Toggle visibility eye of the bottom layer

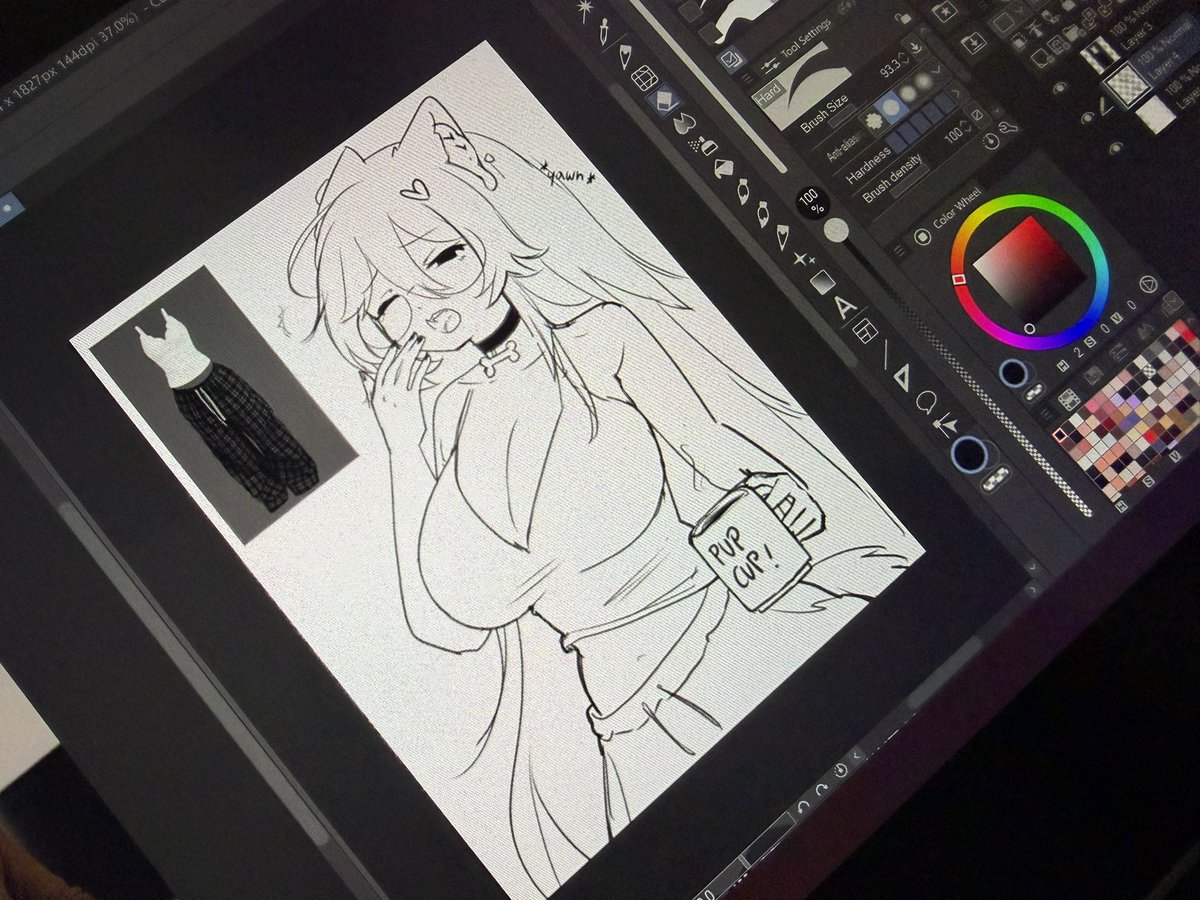(1116, 148)
